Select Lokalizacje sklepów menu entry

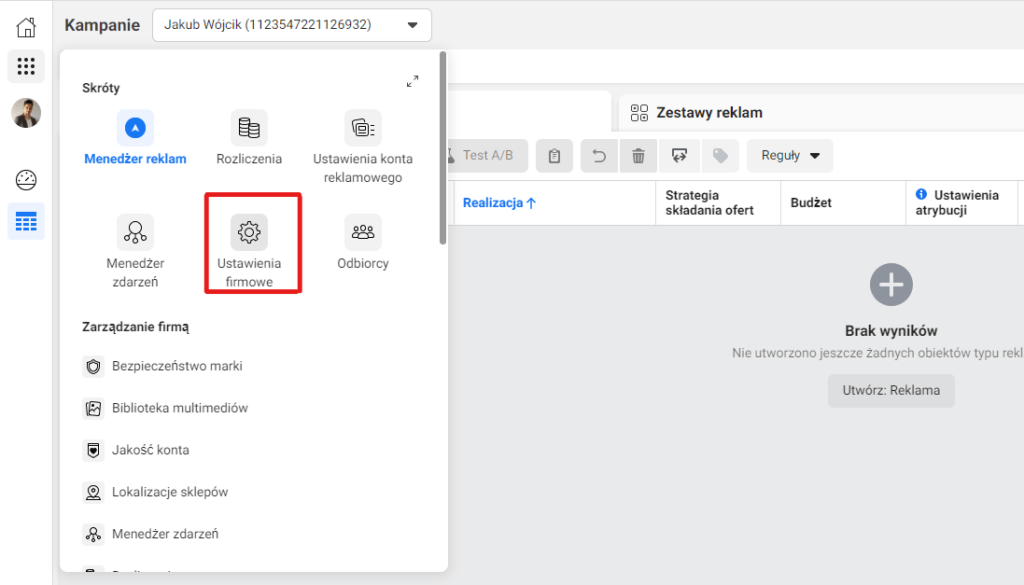[156, 492]
